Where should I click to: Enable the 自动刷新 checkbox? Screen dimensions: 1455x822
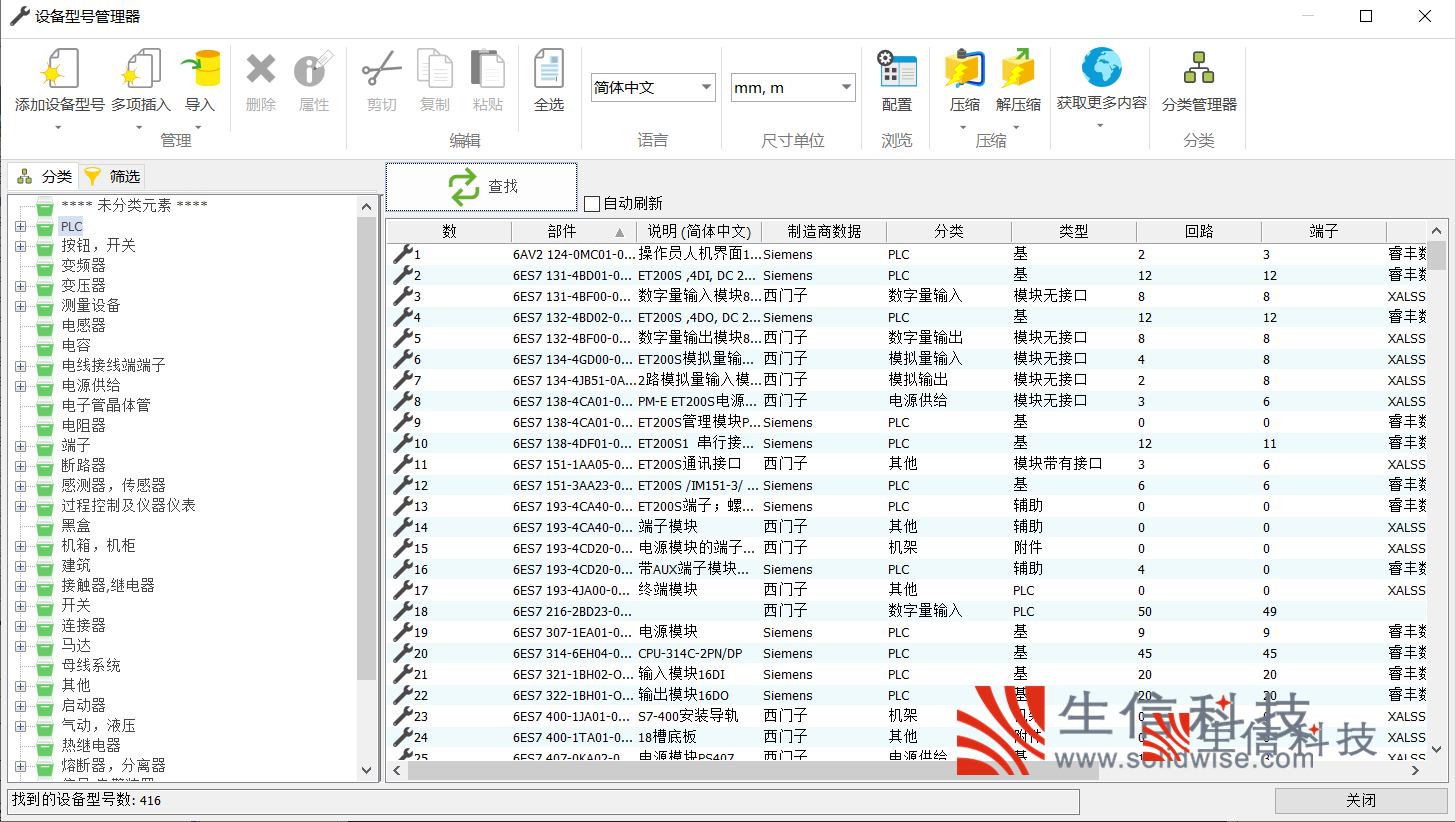pyautogui.click(x=592, y=204)
